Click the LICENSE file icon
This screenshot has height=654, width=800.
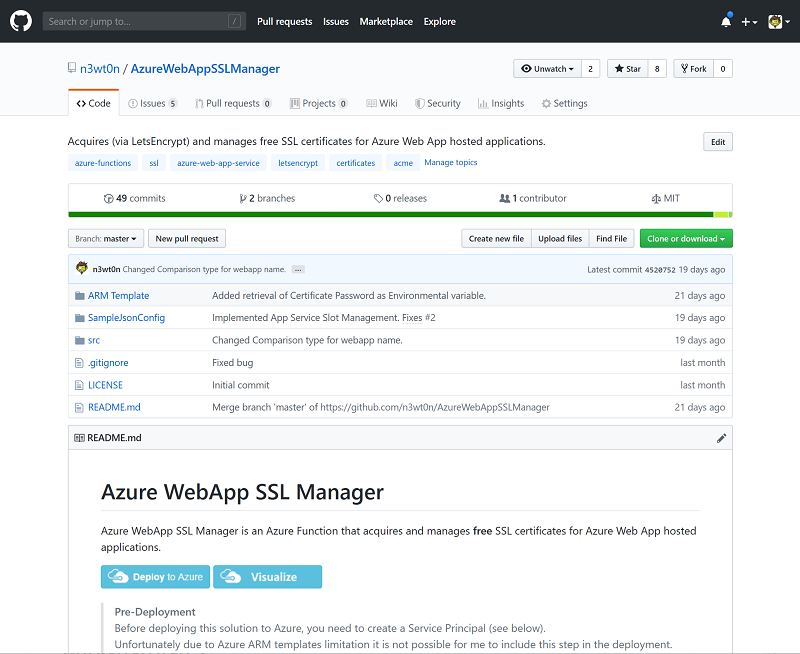(79, 385)
